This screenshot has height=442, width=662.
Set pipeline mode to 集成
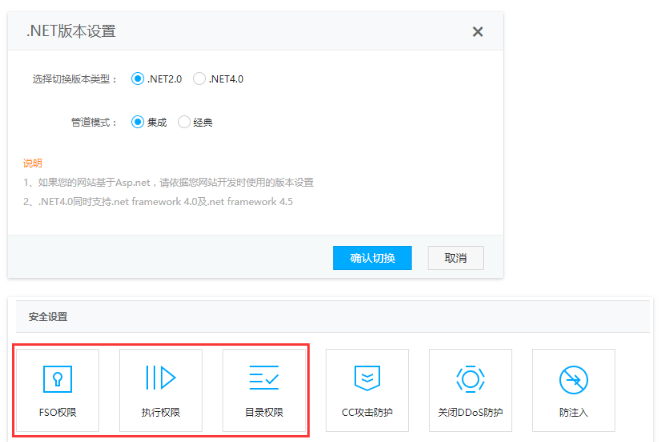[138, 122]
